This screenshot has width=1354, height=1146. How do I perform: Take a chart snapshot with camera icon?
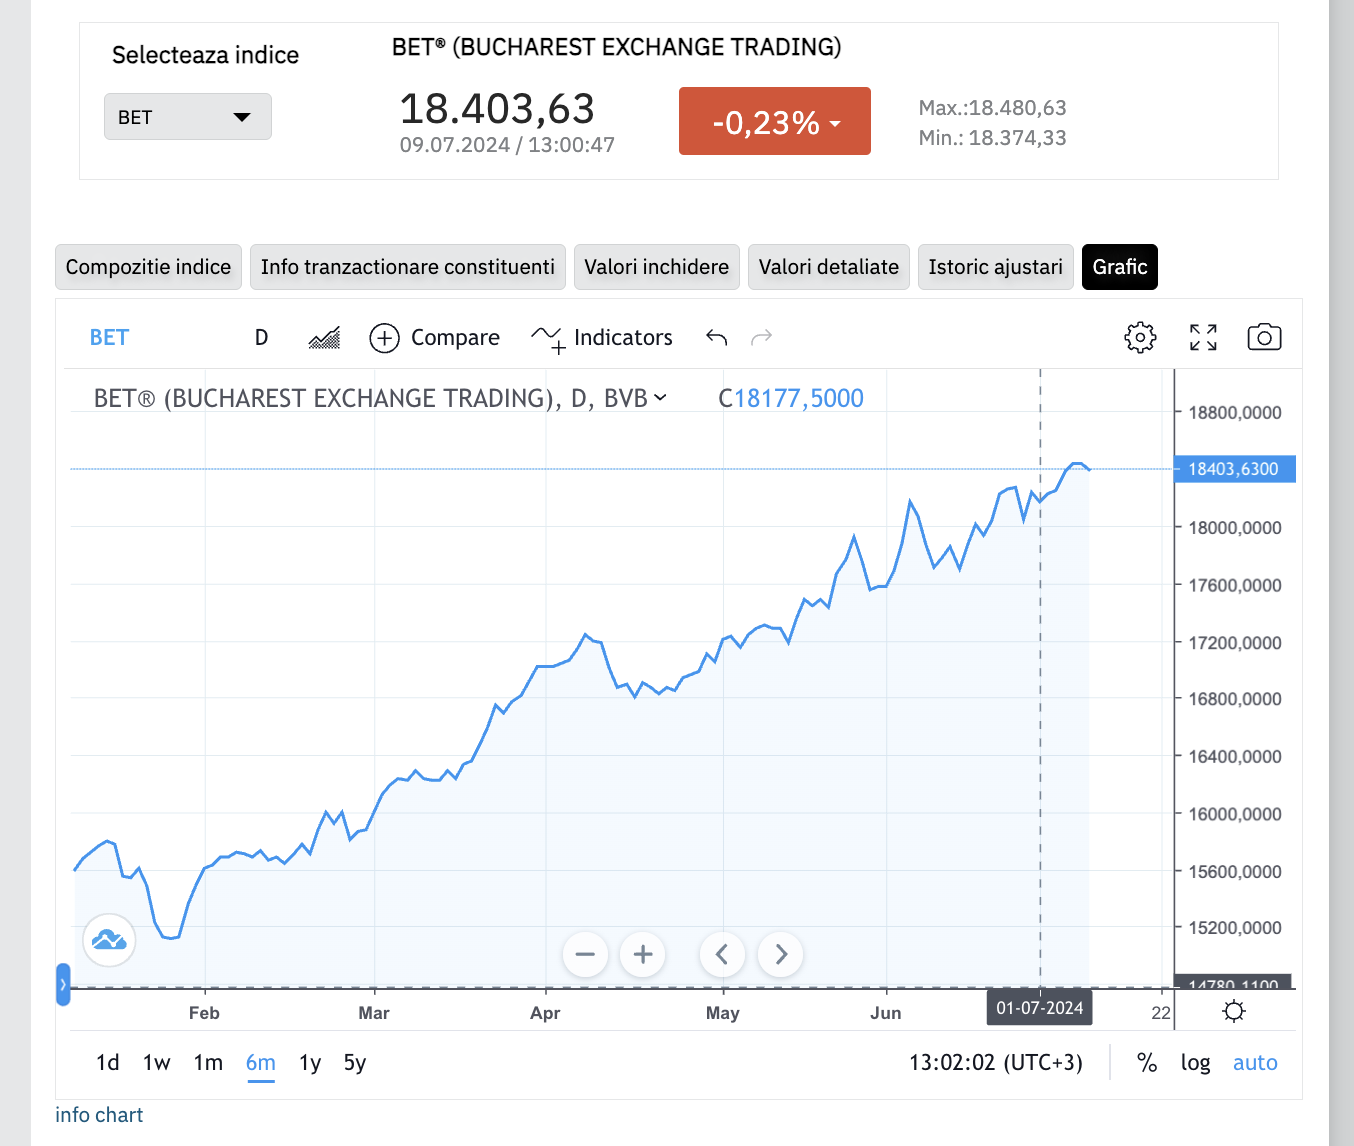pos(1264,337)
